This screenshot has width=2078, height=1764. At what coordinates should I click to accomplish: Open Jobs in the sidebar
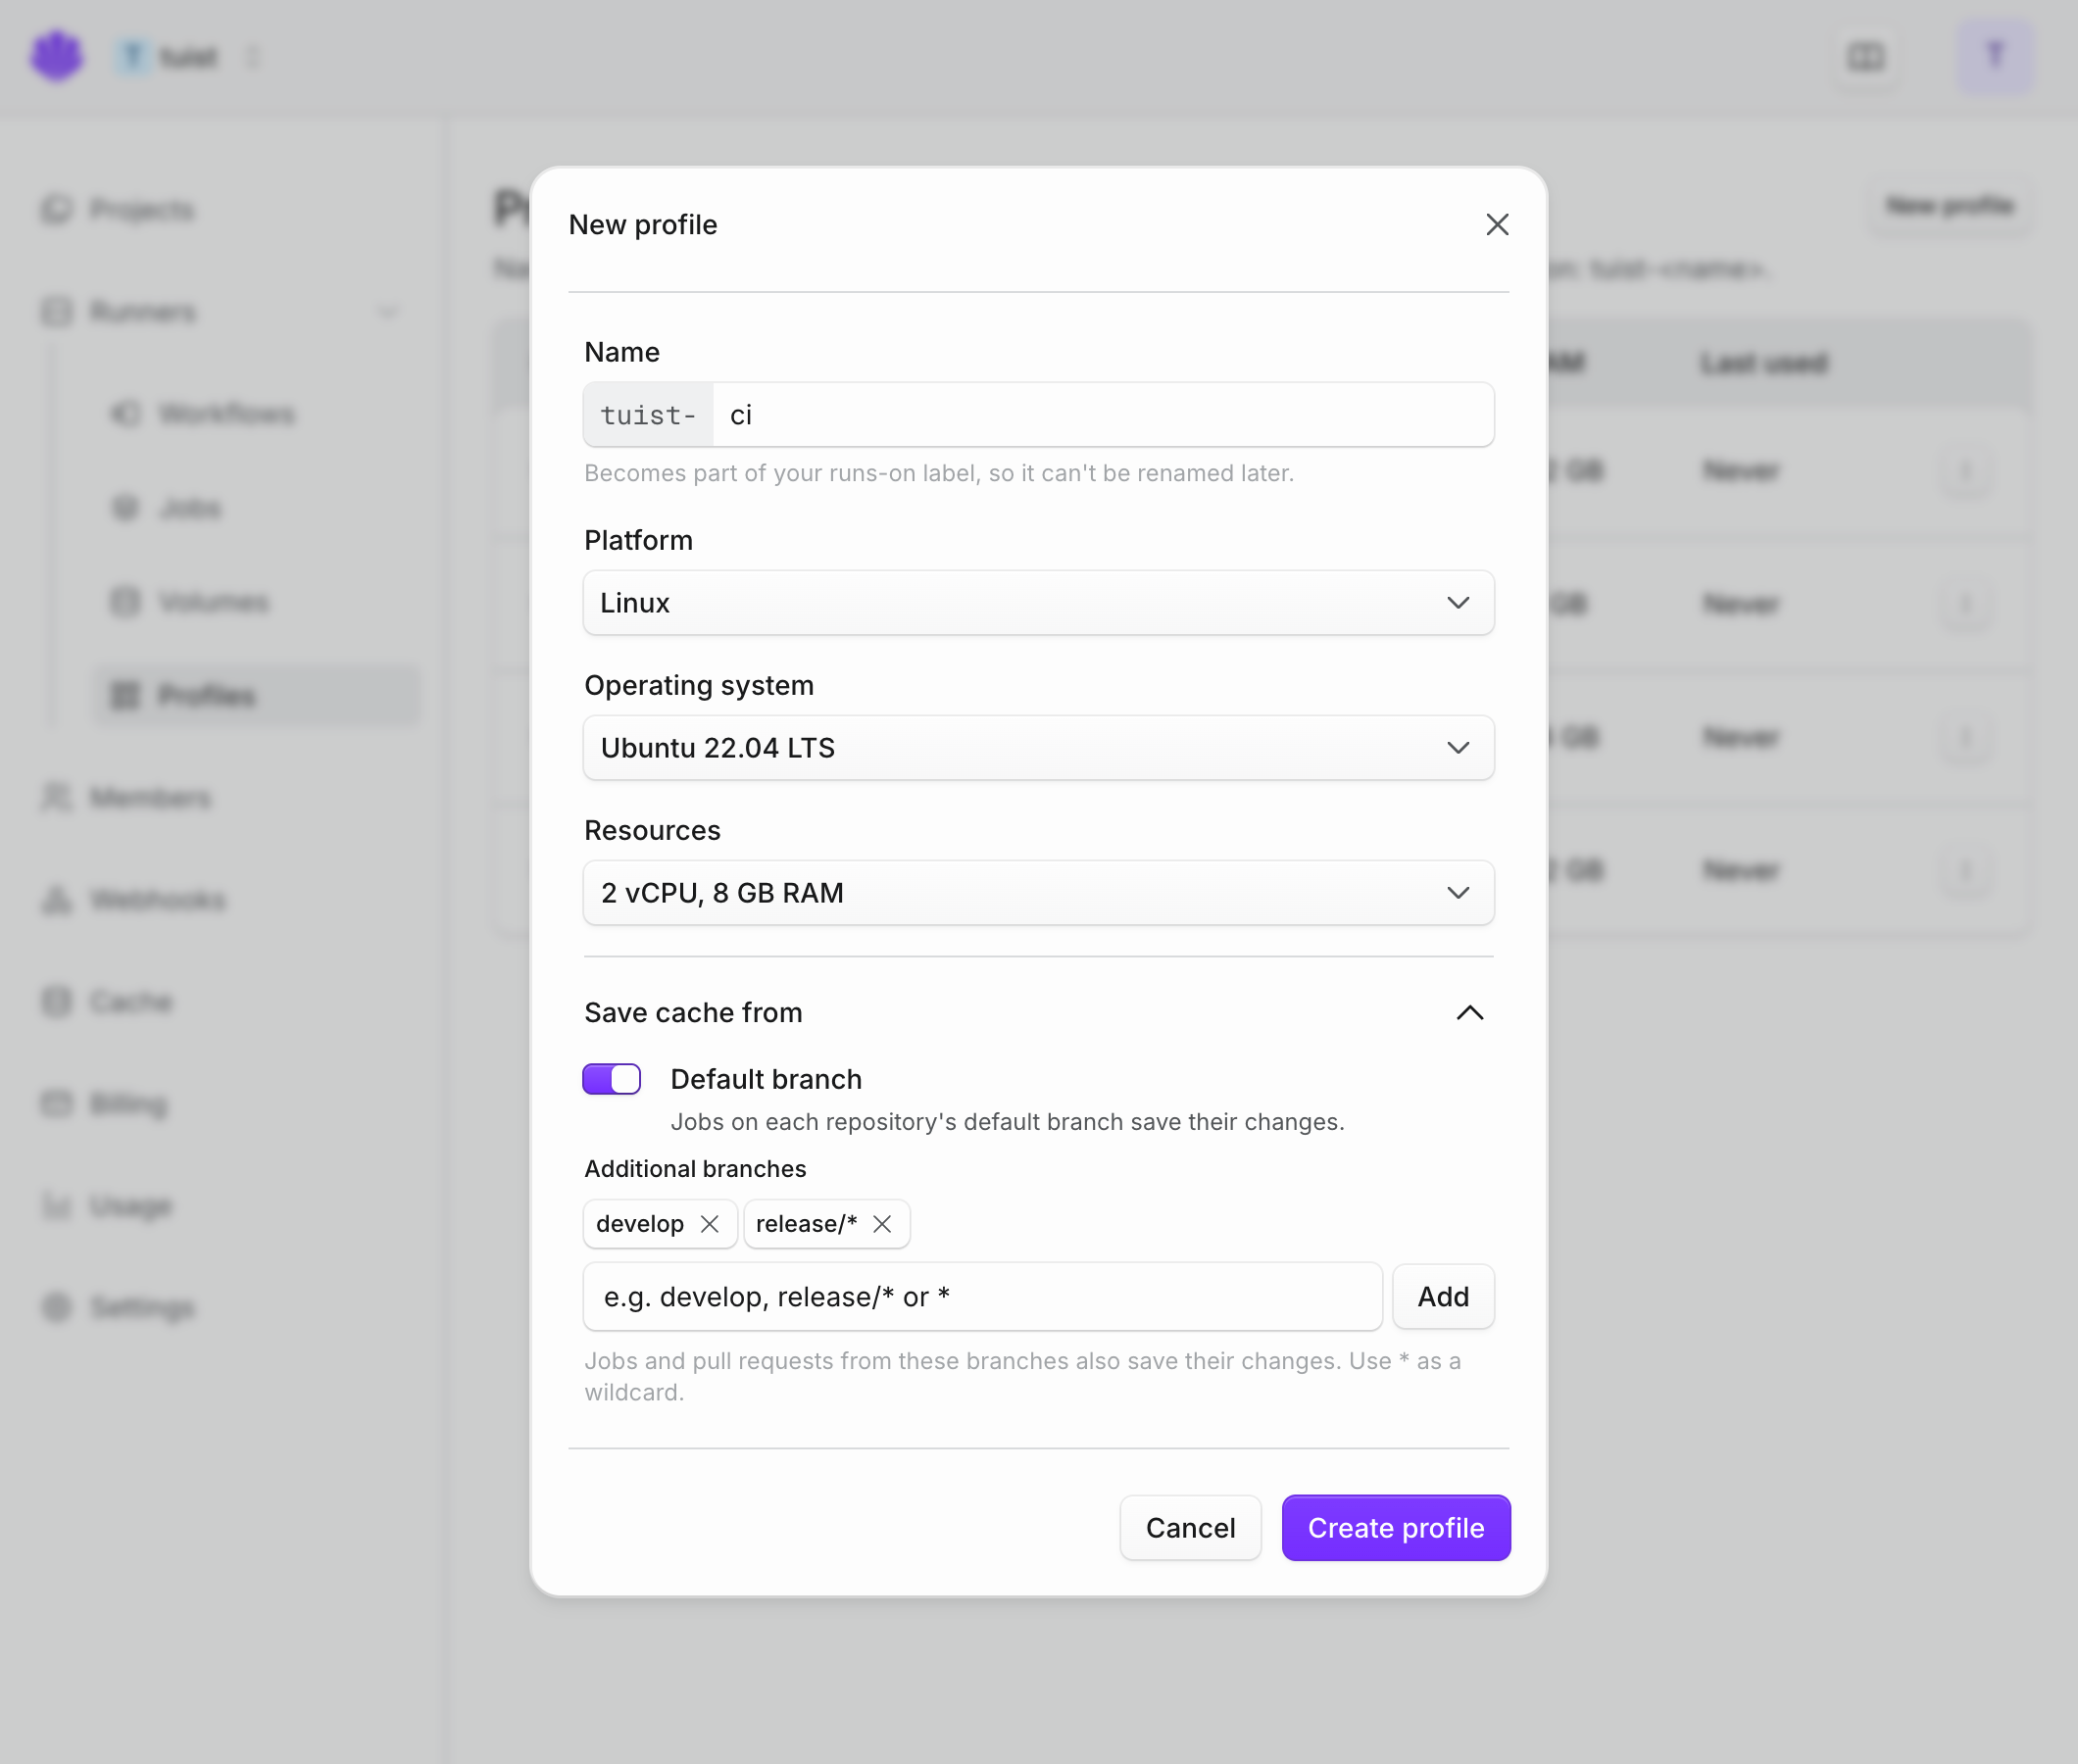tap(167, 508)
